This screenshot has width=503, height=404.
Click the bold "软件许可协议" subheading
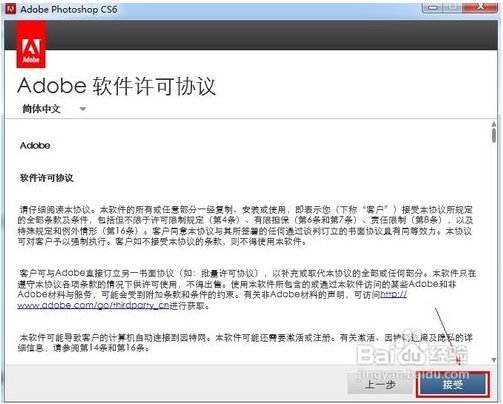(47, 178)
